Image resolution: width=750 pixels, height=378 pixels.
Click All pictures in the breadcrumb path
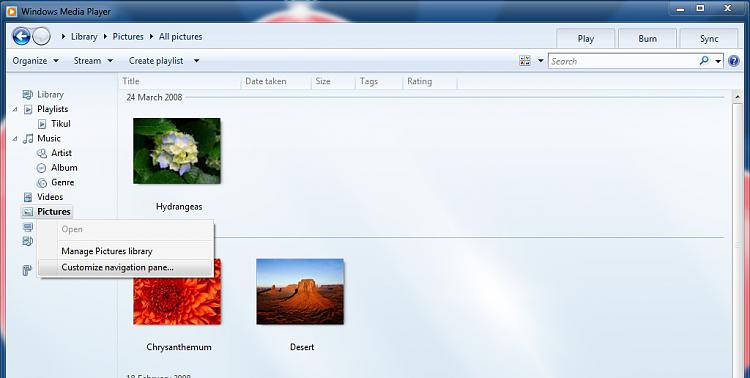pyautogui.click(x=180, y=36)
